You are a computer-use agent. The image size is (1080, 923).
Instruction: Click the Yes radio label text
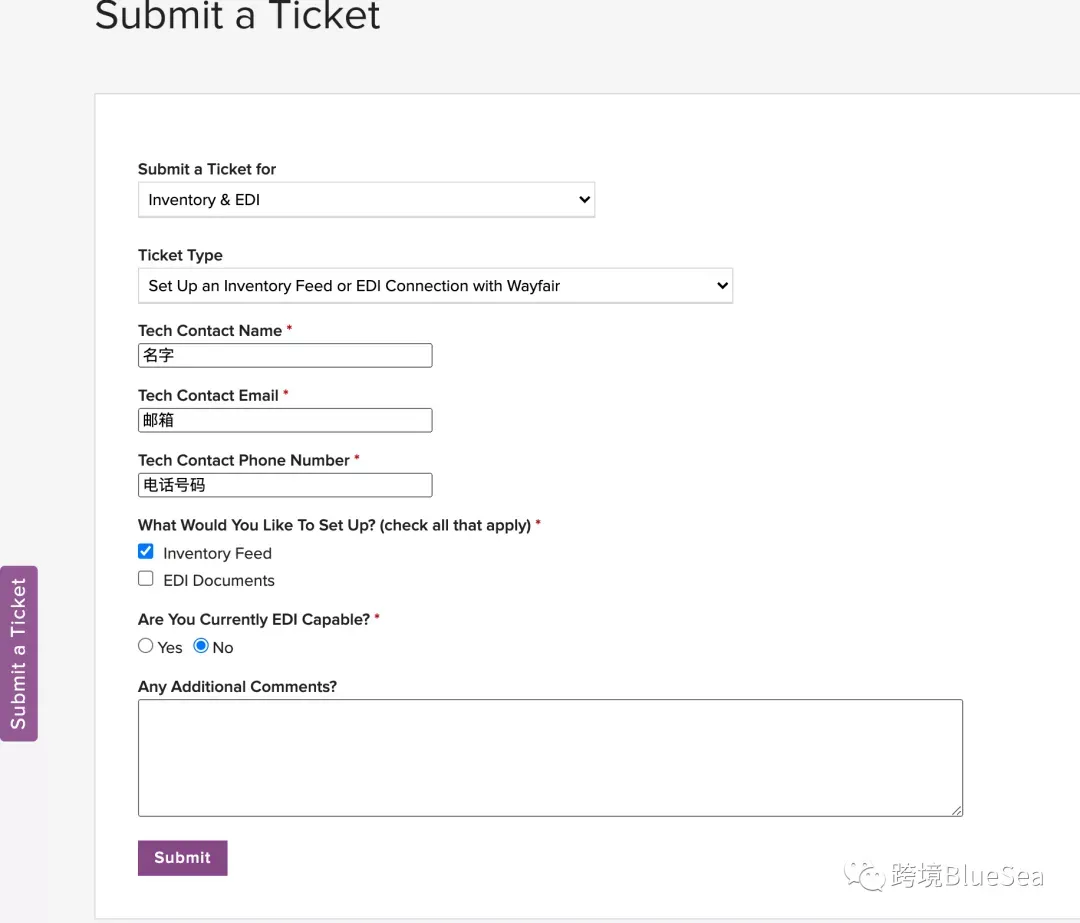(x=169, y=648)
